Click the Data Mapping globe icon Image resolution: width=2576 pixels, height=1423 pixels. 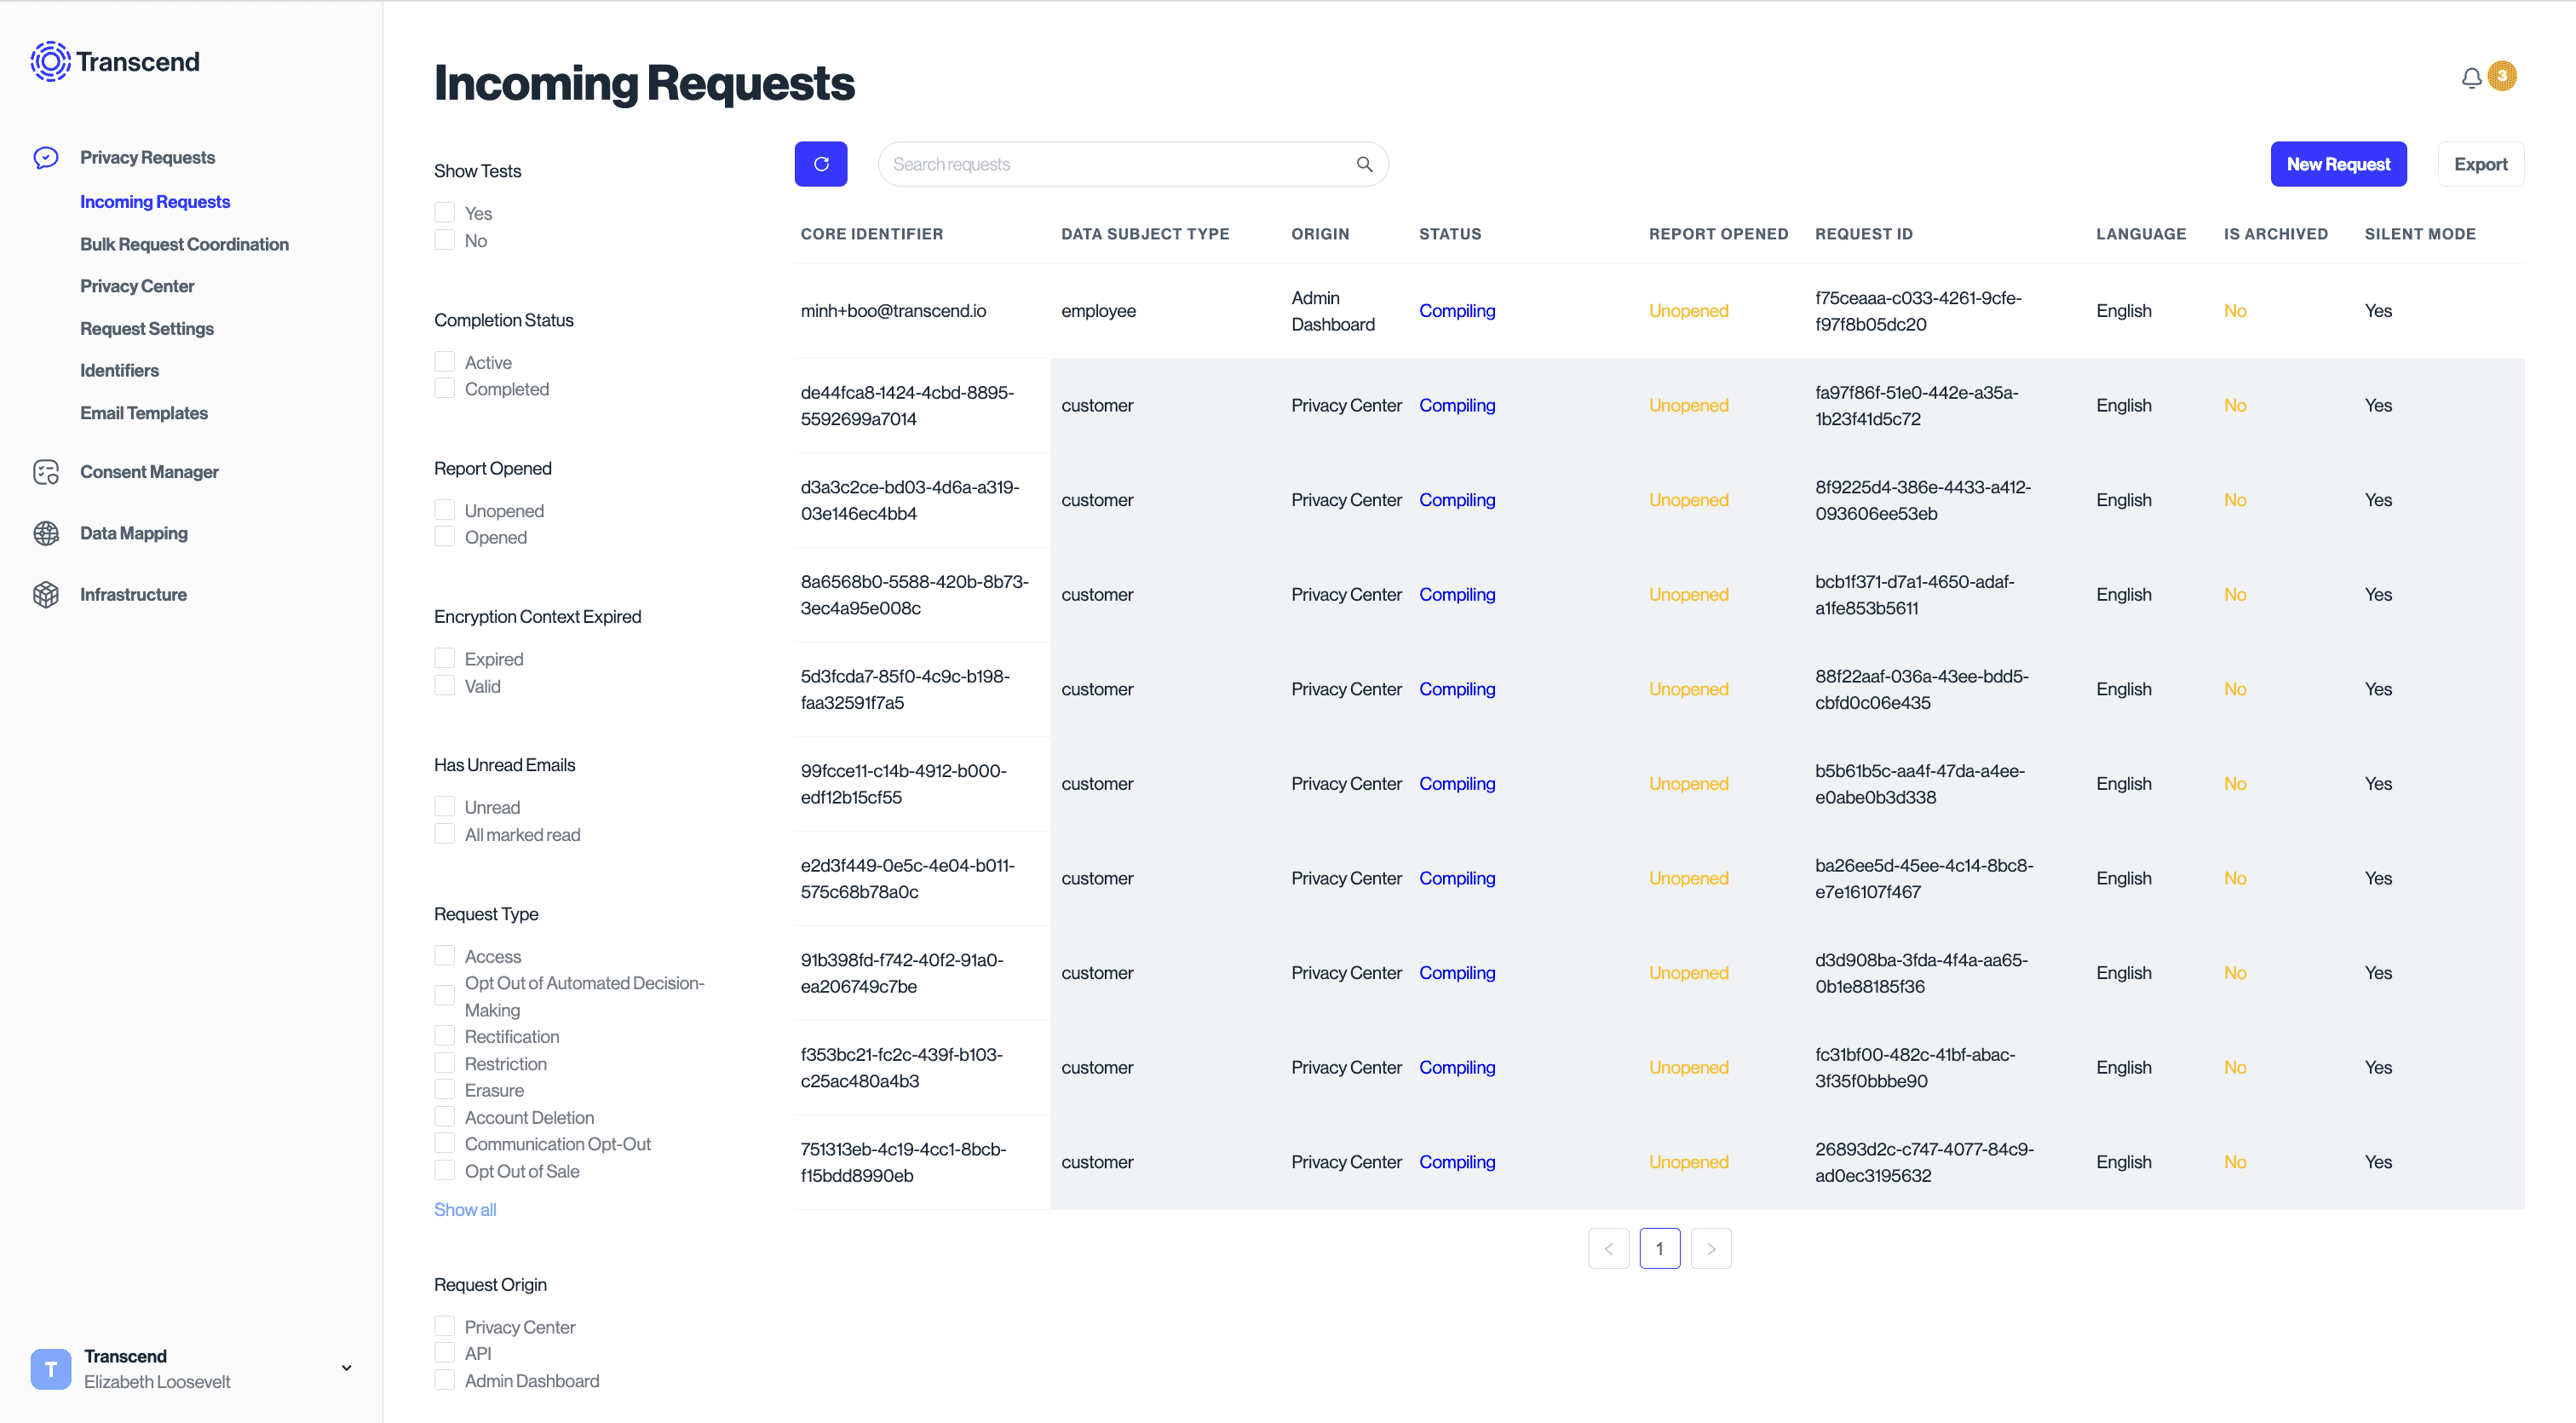pyautogui.click(x=46, y=533)
